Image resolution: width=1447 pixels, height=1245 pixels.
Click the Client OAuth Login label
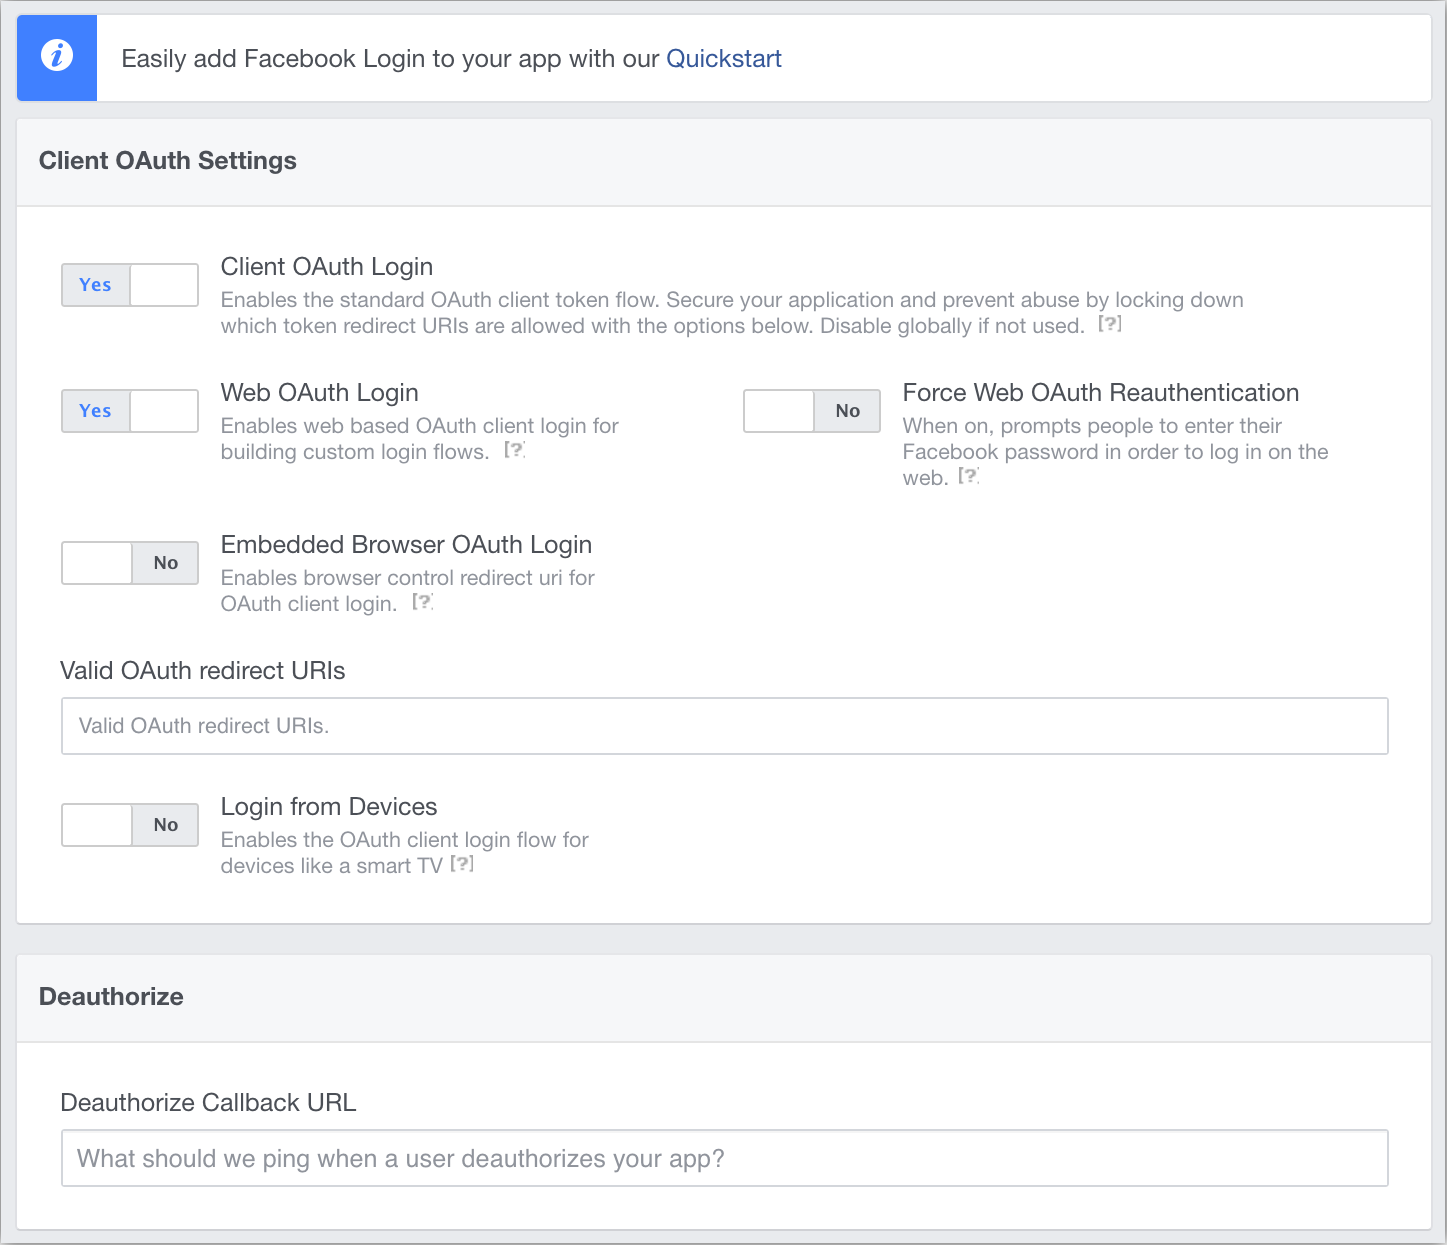click(327, 267)
